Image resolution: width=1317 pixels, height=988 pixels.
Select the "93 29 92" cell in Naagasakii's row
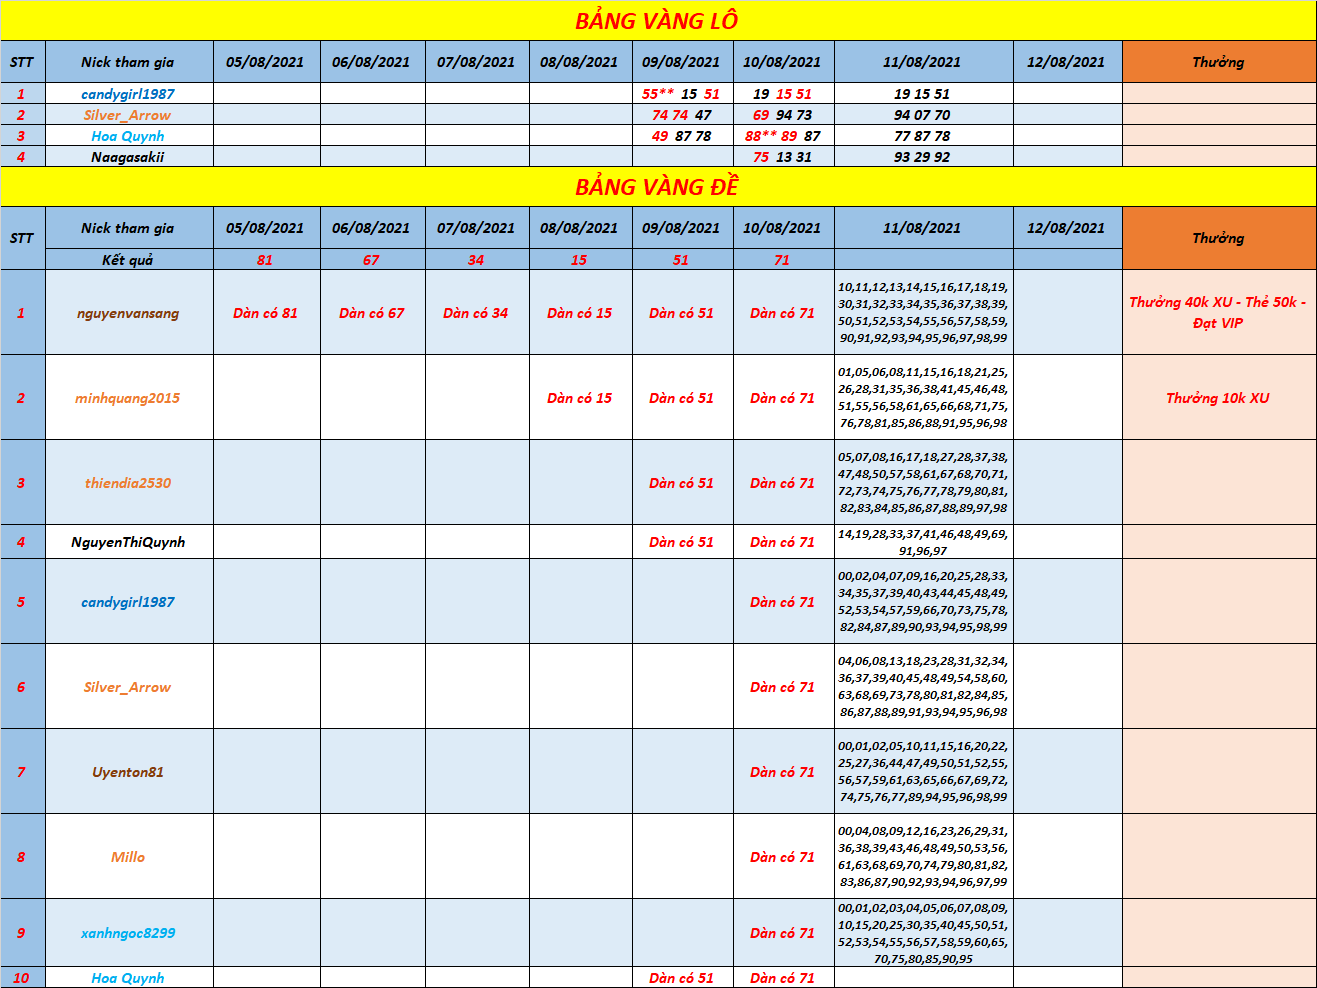pos(922,157)
